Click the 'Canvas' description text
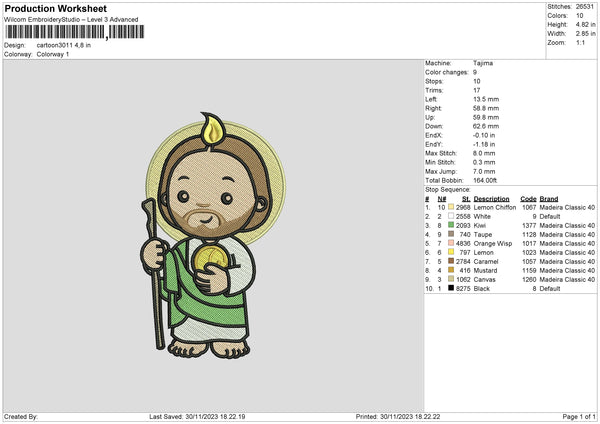Image resolution: width=600 pixels, height=424 pixels. 484,279
